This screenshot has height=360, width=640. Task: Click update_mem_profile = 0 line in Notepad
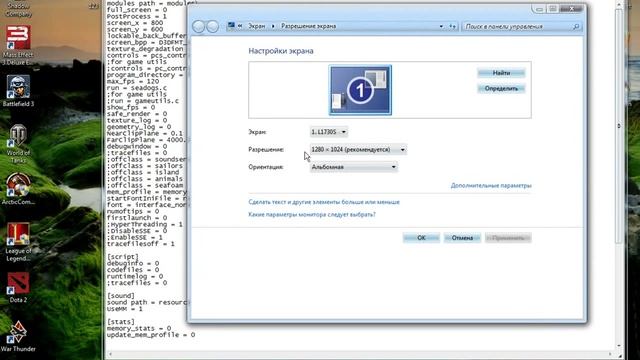pyautogui.click(x=151, y=335)
